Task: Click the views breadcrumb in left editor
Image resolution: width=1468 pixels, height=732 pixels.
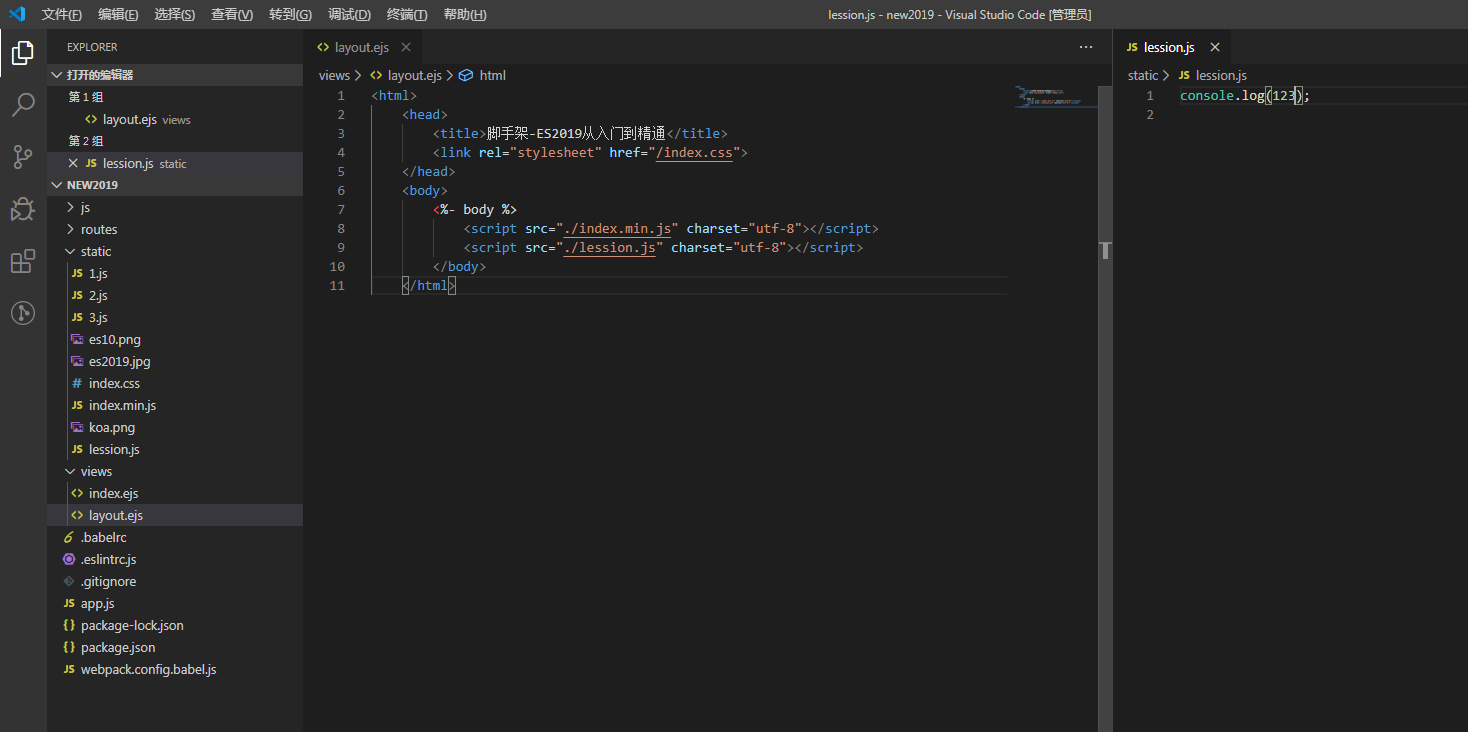Action: tap(334, 75)
